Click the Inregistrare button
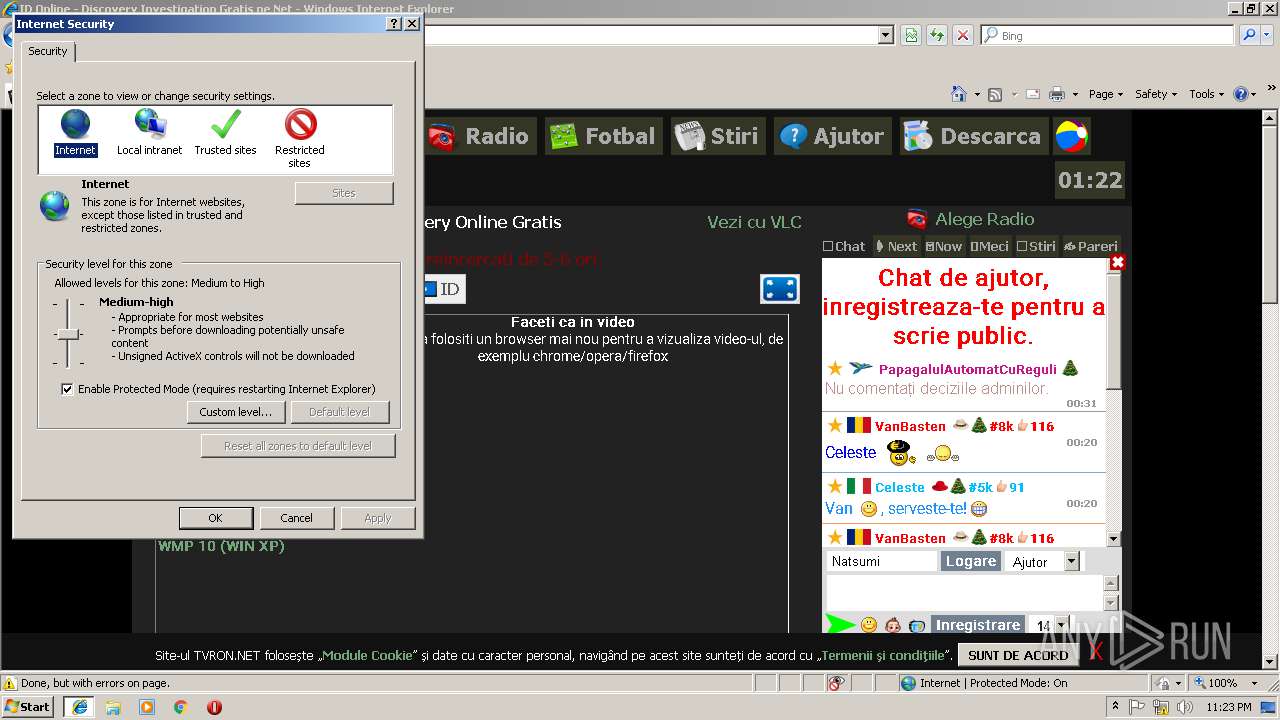This screenshot has height=720, width=1280. 978,625
